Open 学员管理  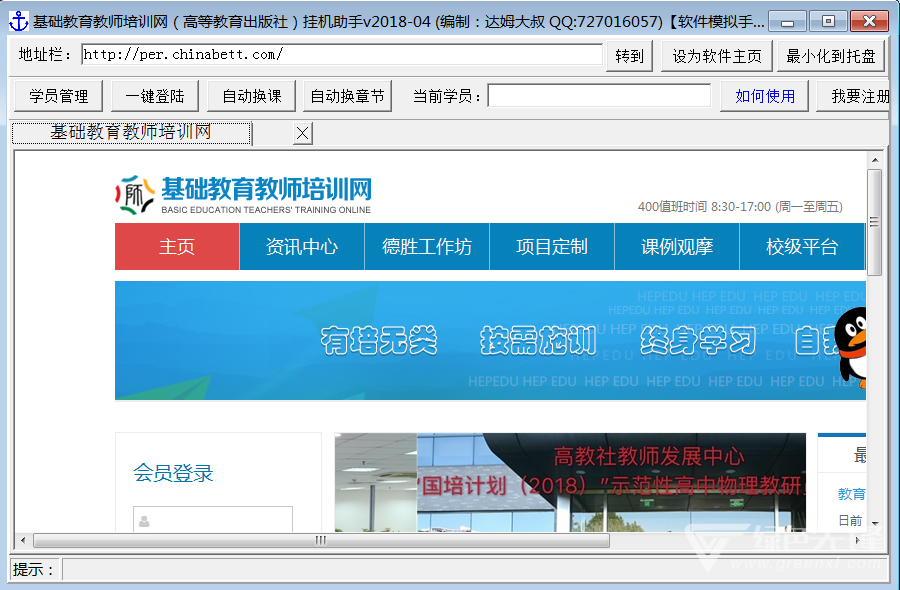pyautogui.click(x=58, y=96)
